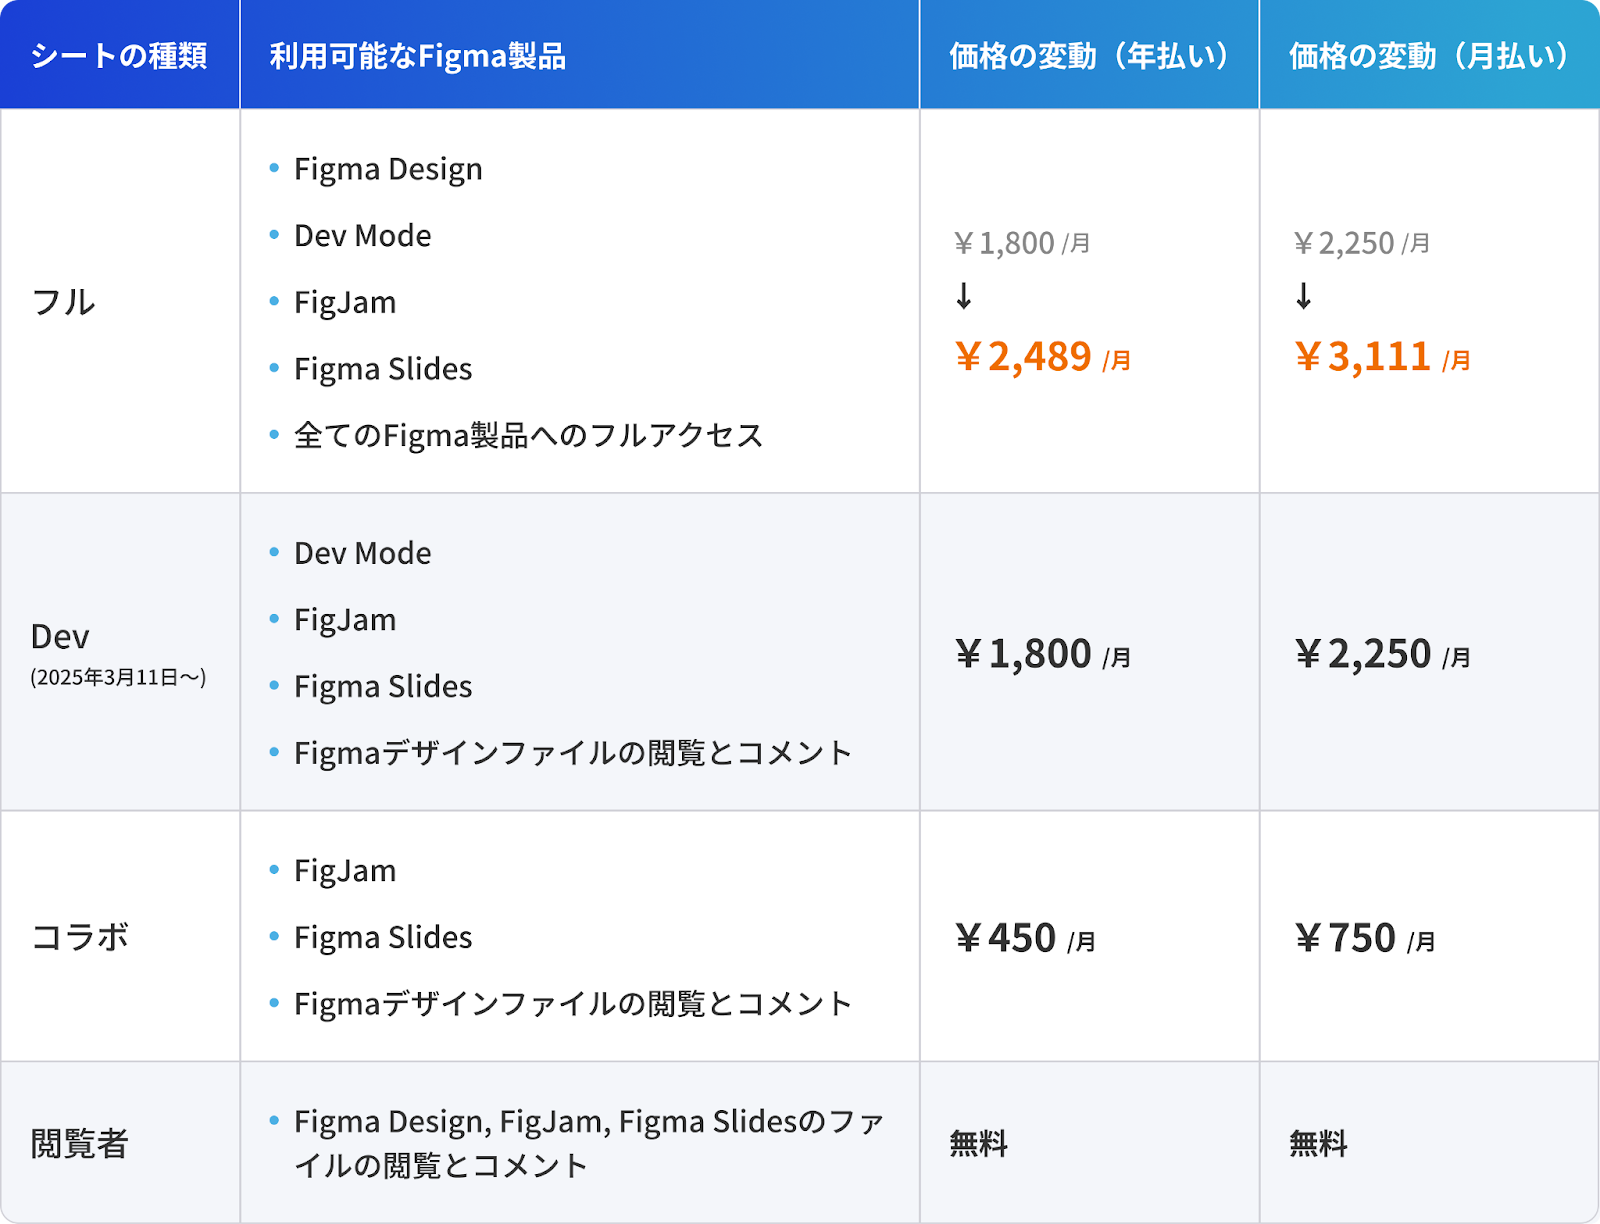Select the 価格の変動（年払い） header cell

[x=1089, y=56]
